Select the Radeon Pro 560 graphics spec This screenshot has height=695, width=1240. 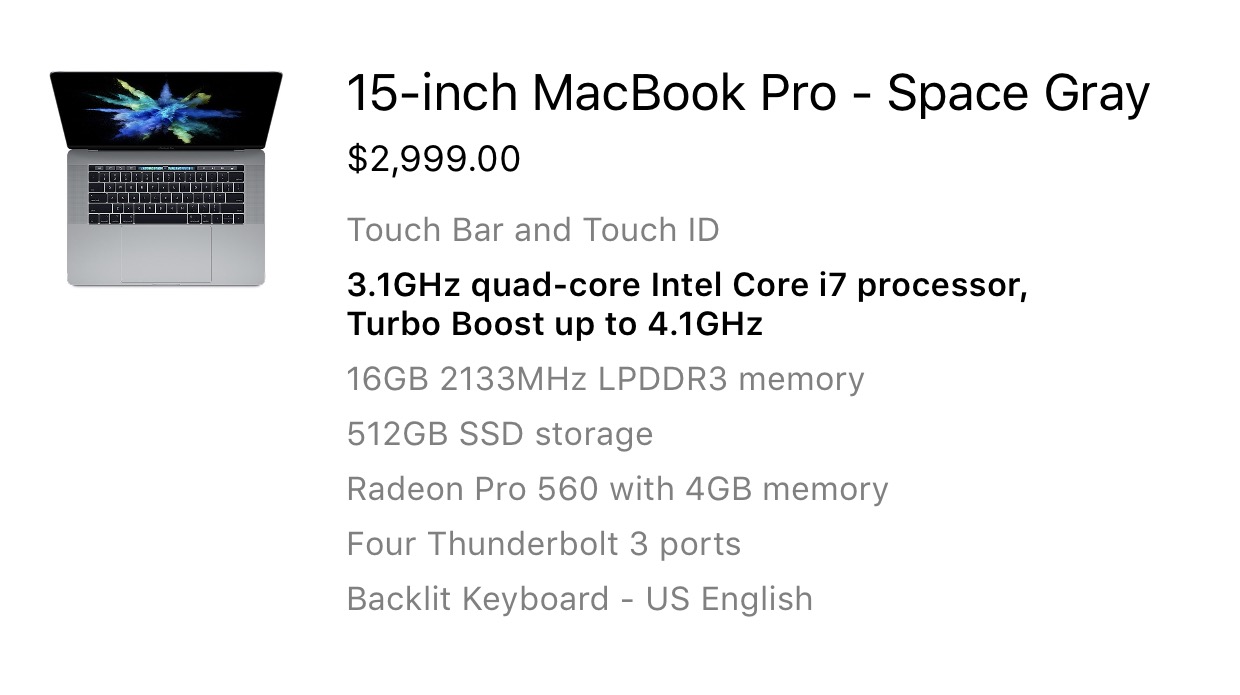[617, 490]
